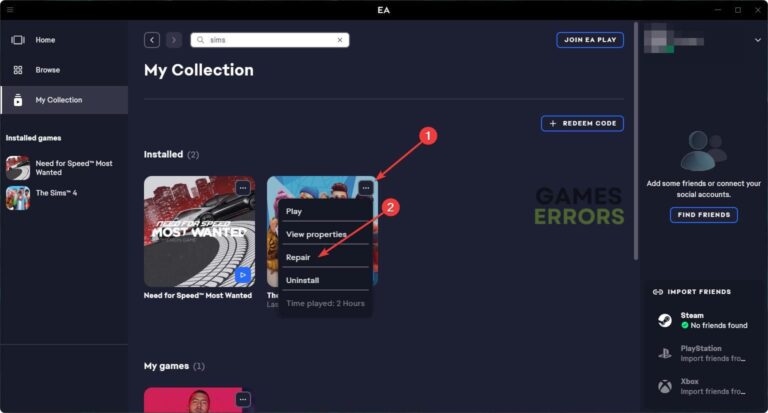Open three-dot menu on Need for Speed tile

click(x=243, y=188)
